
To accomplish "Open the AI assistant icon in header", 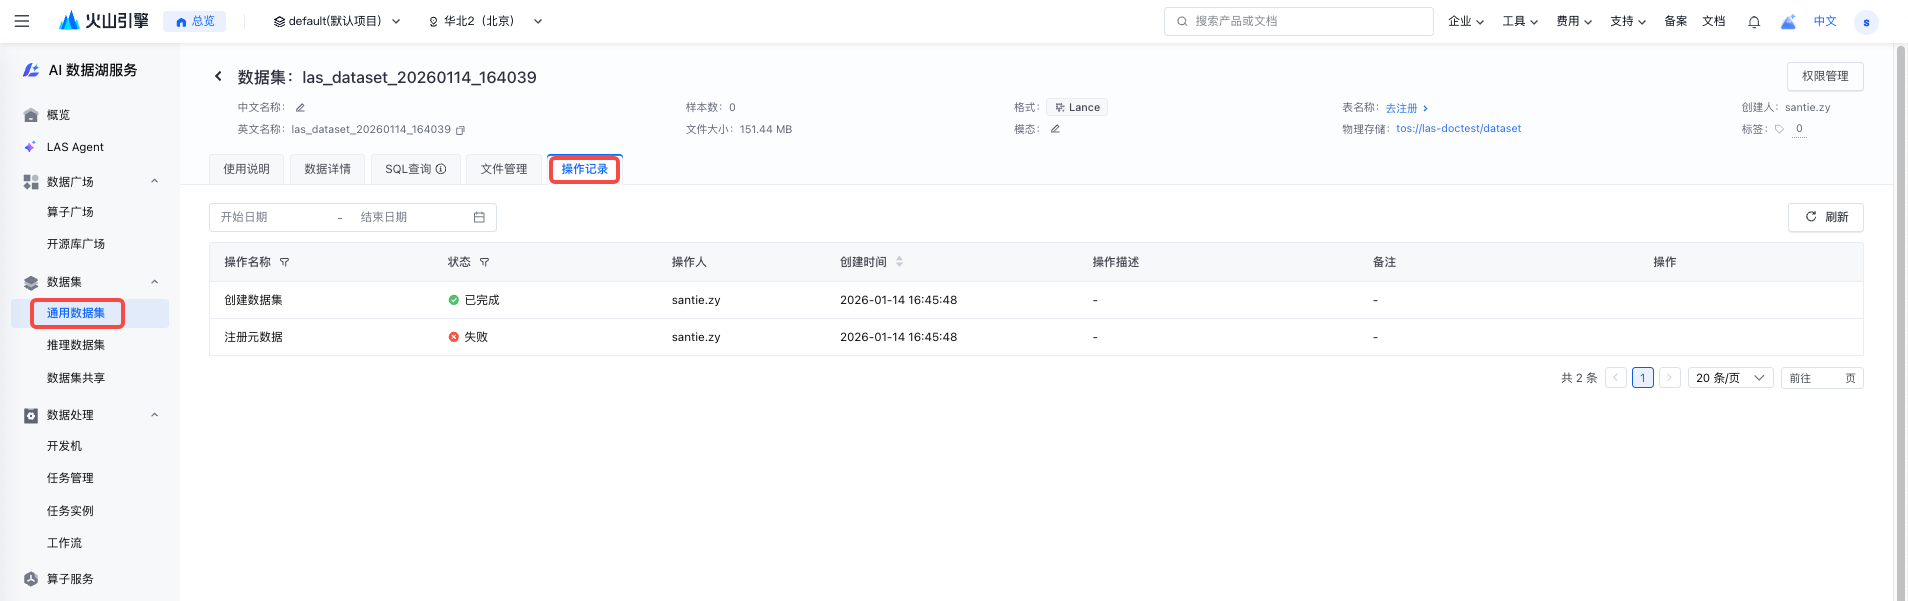I will coord(1788,22).
